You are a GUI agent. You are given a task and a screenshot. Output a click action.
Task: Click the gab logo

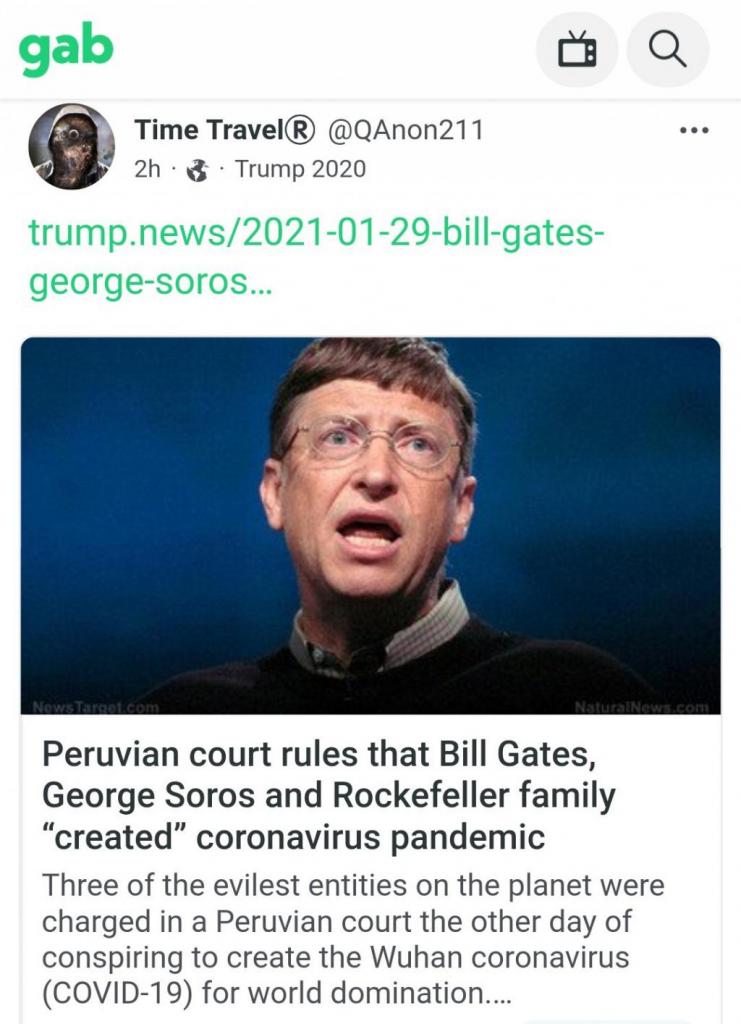point(67,50)
